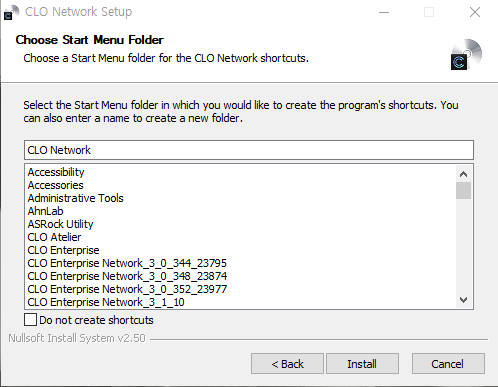Select the AhnLab folder entry

click(x=46, y=211)
